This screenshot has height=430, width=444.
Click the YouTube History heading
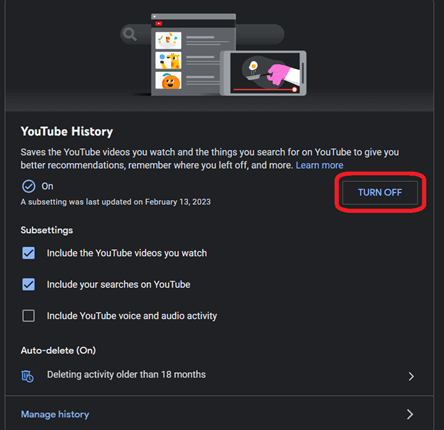tap(67, 131)
